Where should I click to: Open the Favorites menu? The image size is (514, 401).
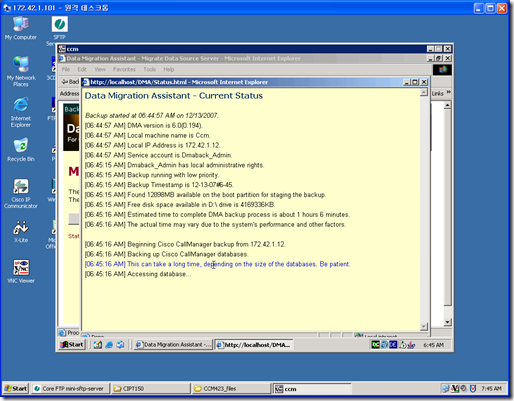pos(124,69)
